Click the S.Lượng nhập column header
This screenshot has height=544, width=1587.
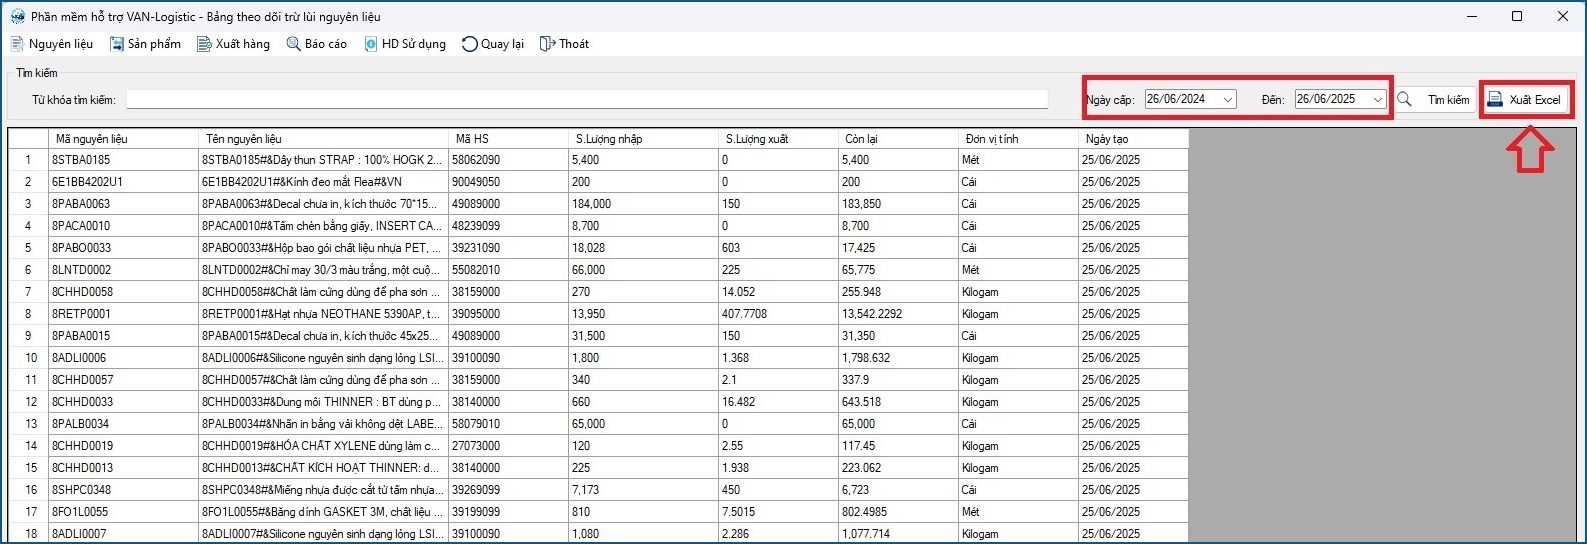coord(644,139)
